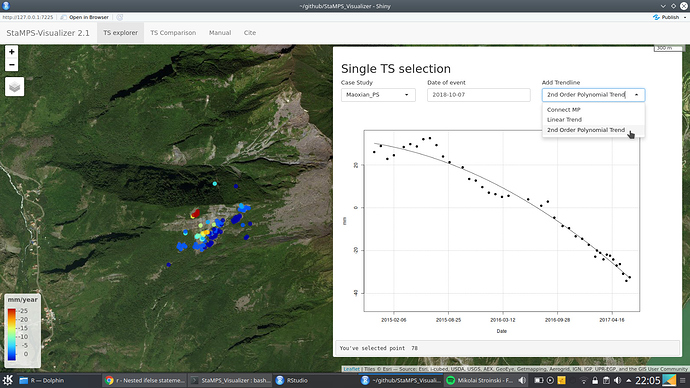Viewport: 690px width, 388px height.
Task: Zoom out on the map
Action: 12,65
